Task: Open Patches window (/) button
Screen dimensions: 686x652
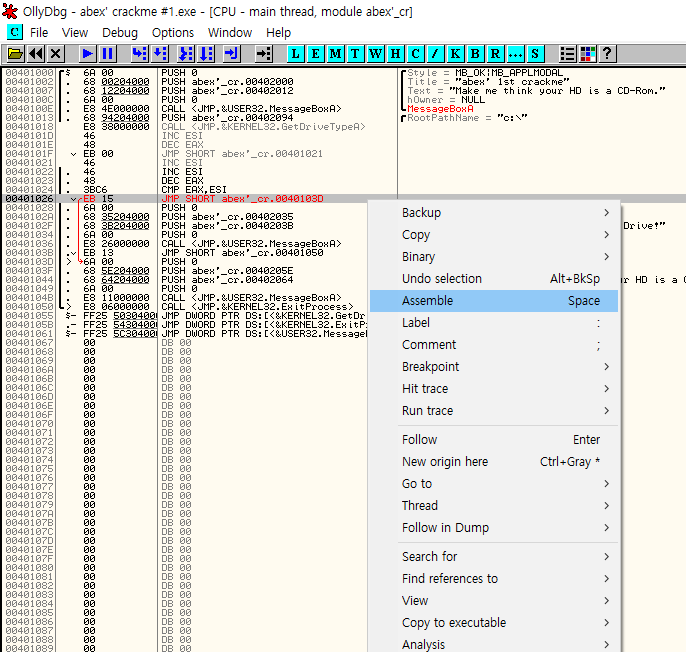Action: 435,54
